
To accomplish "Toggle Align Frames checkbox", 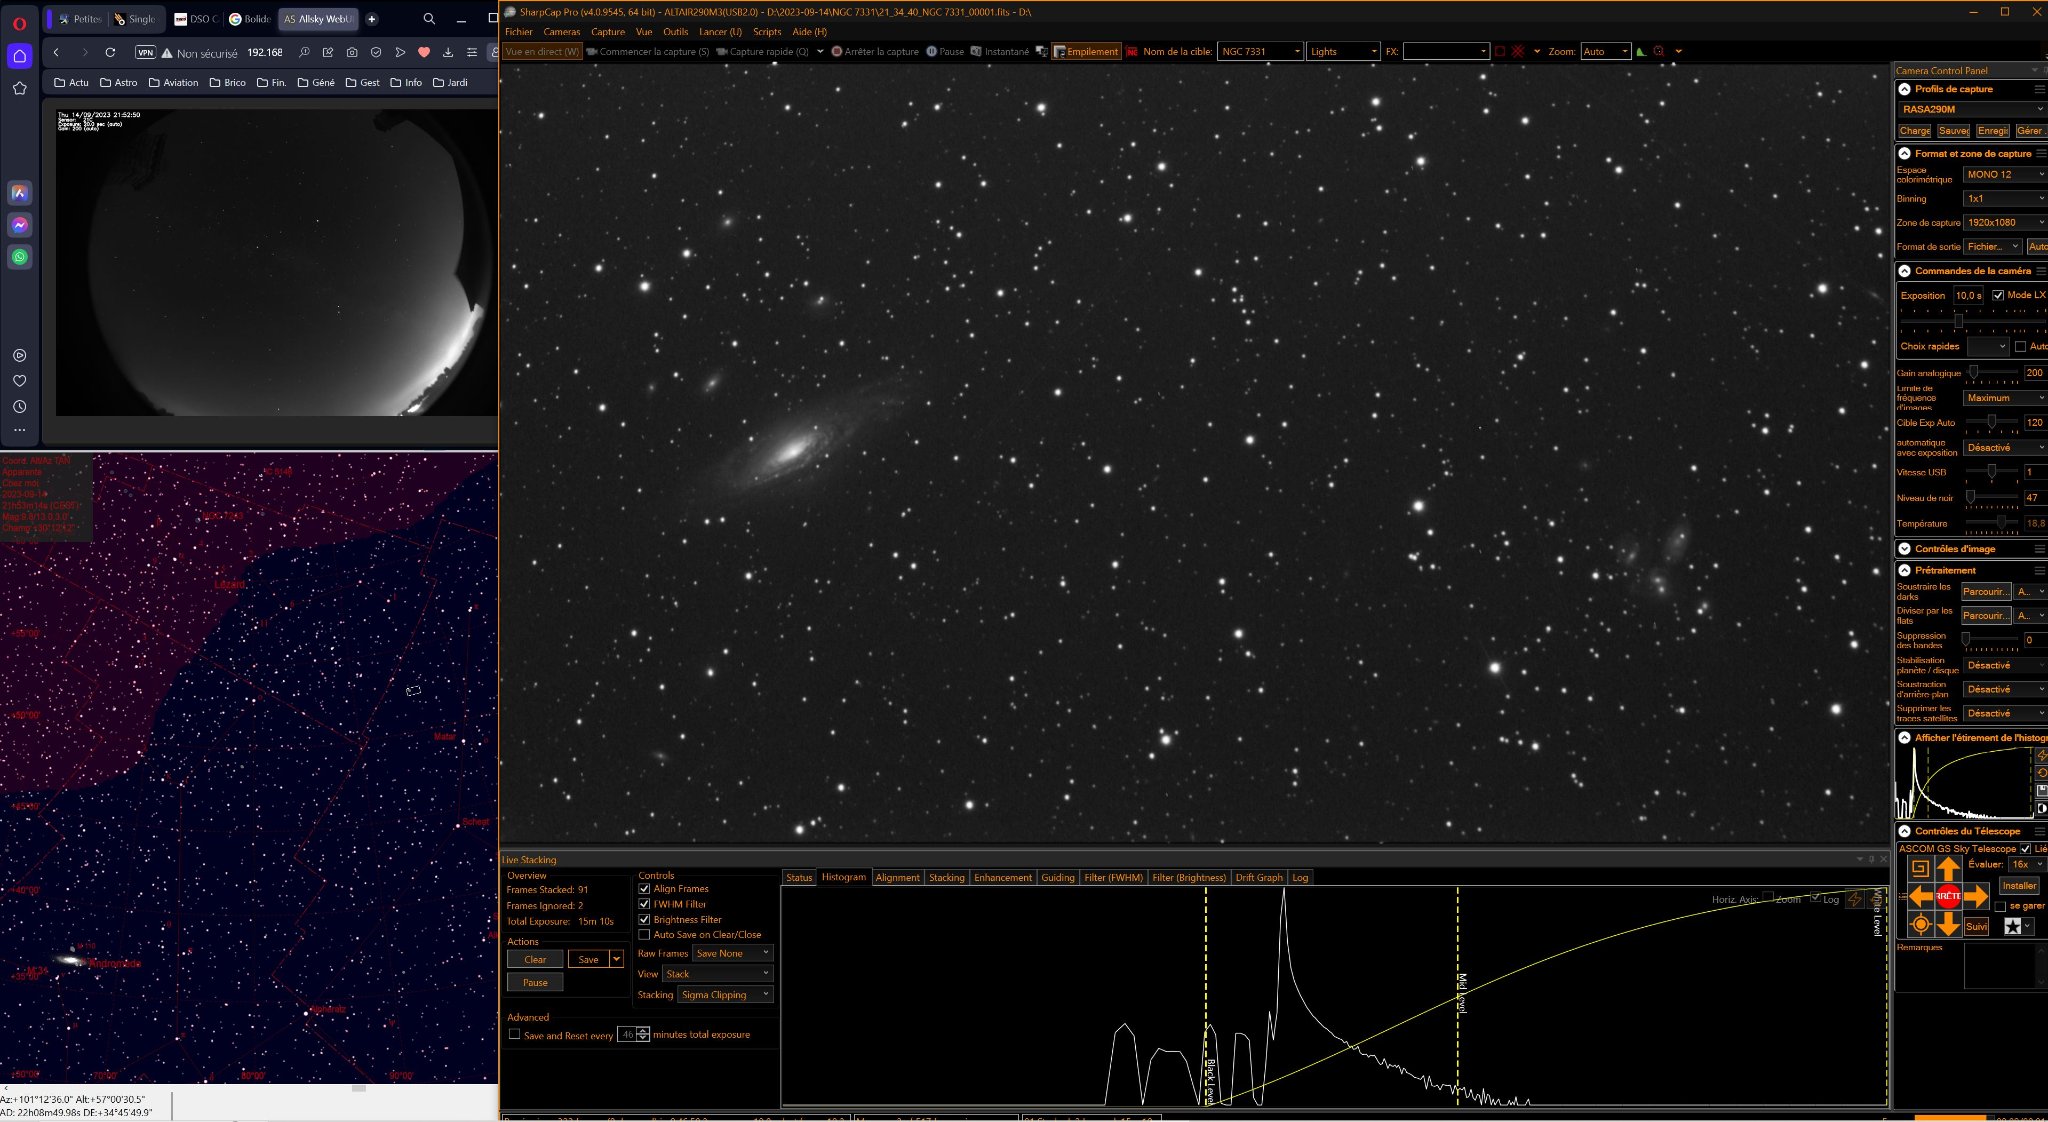I will (x=644, y=889).
